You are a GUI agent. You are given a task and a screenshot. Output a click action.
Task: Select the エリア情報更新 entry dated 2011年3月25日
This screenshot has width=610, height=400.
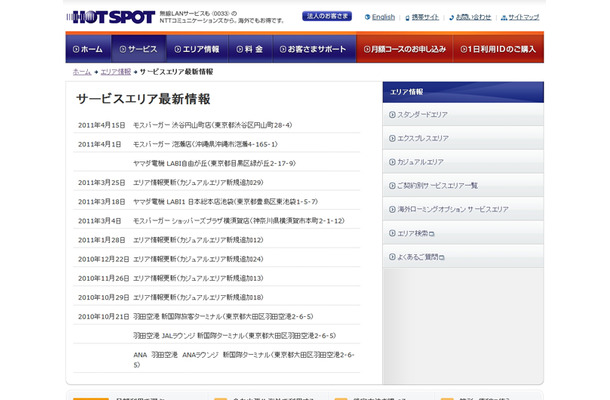[x=198, y=182]
